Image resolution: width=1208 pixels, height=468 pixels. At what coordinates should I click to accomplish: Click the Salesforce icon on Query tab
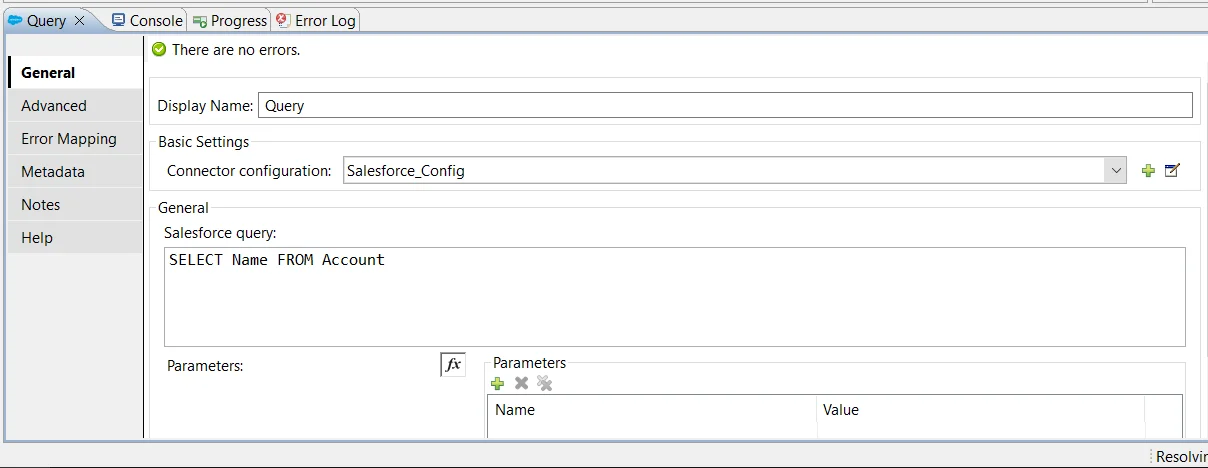[x=15, y=20]
